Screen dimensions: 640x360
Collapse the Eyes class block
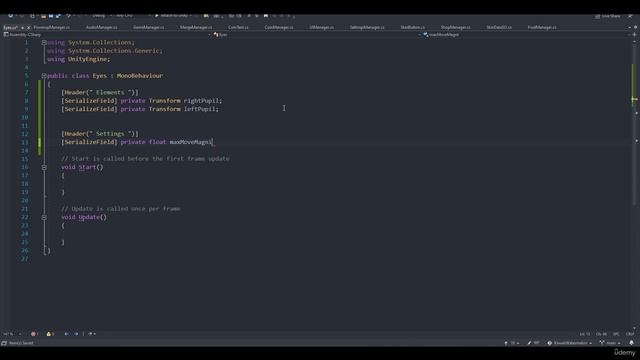point(44,76)
